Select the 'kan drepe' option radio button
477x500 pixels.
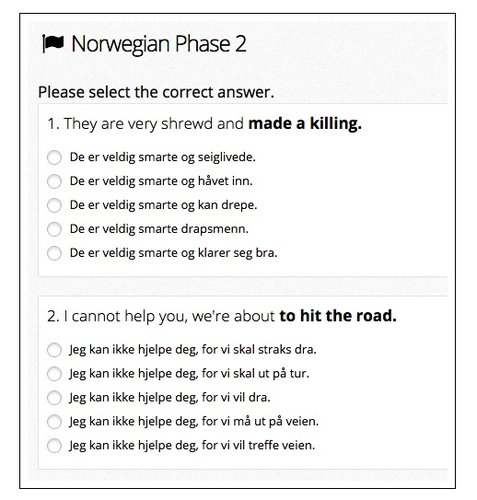pos(54,205)
